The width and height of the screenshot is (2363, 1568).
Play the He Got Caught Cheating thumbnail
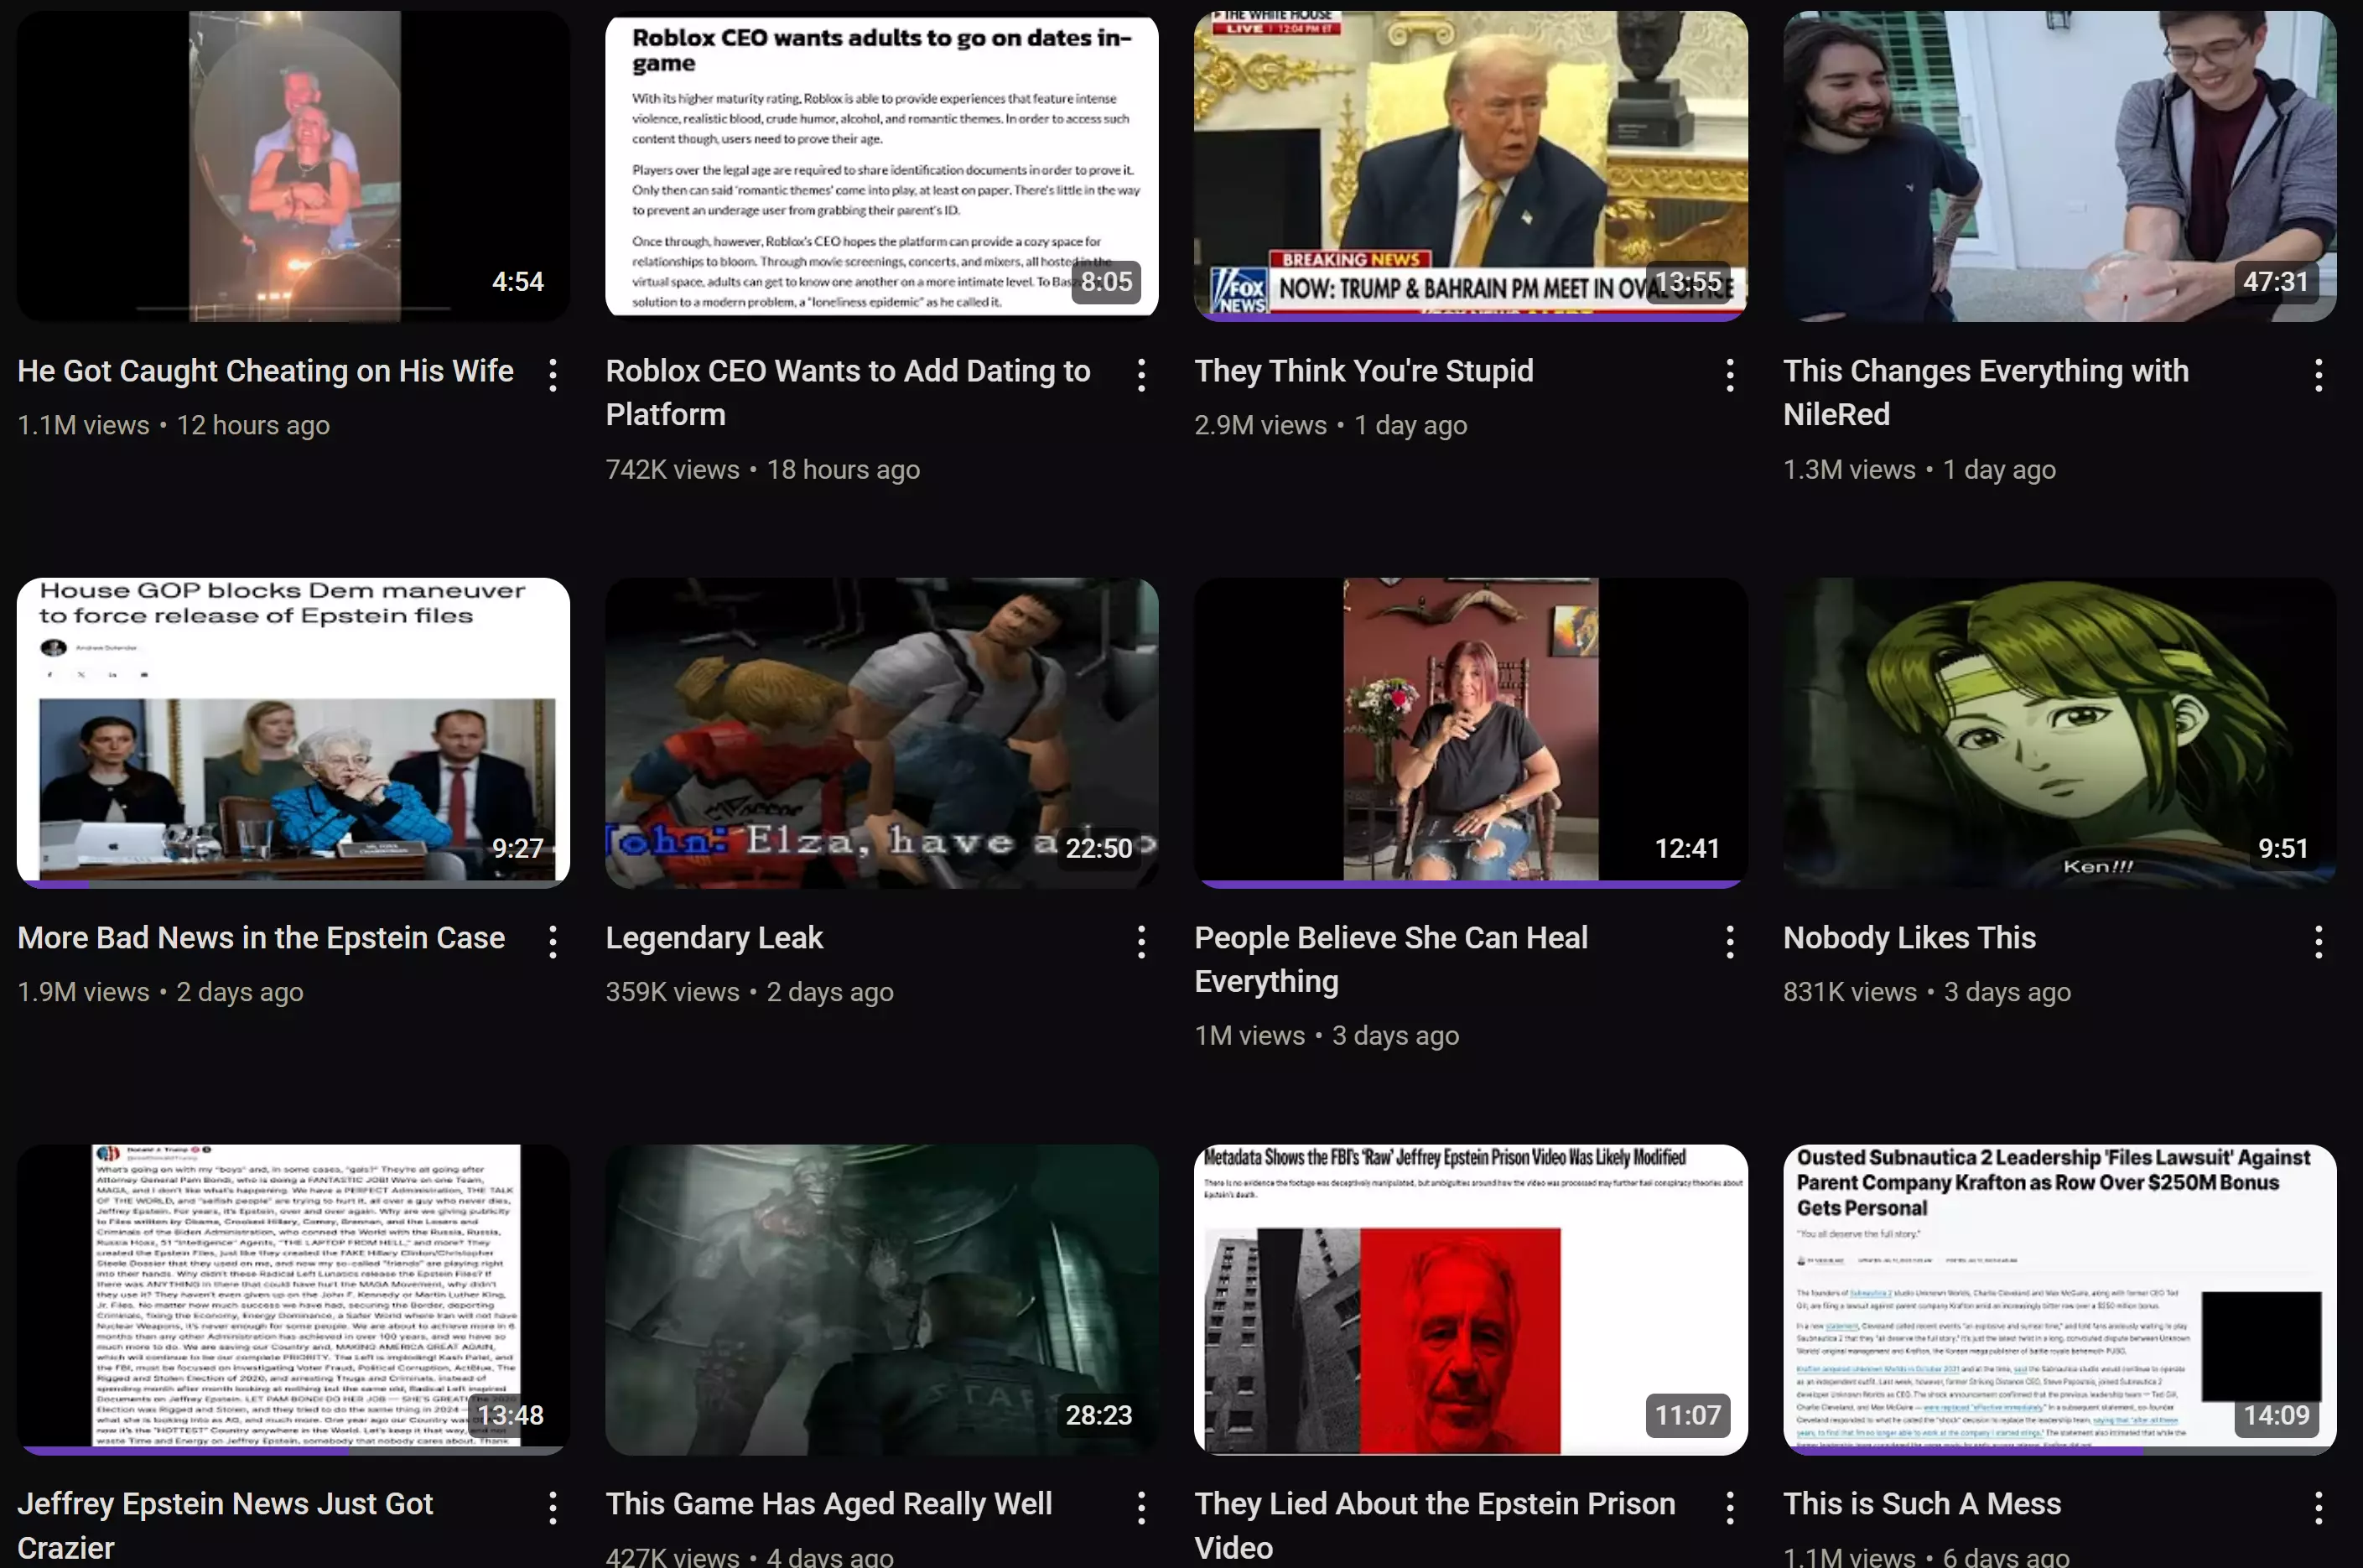(293, 166)
